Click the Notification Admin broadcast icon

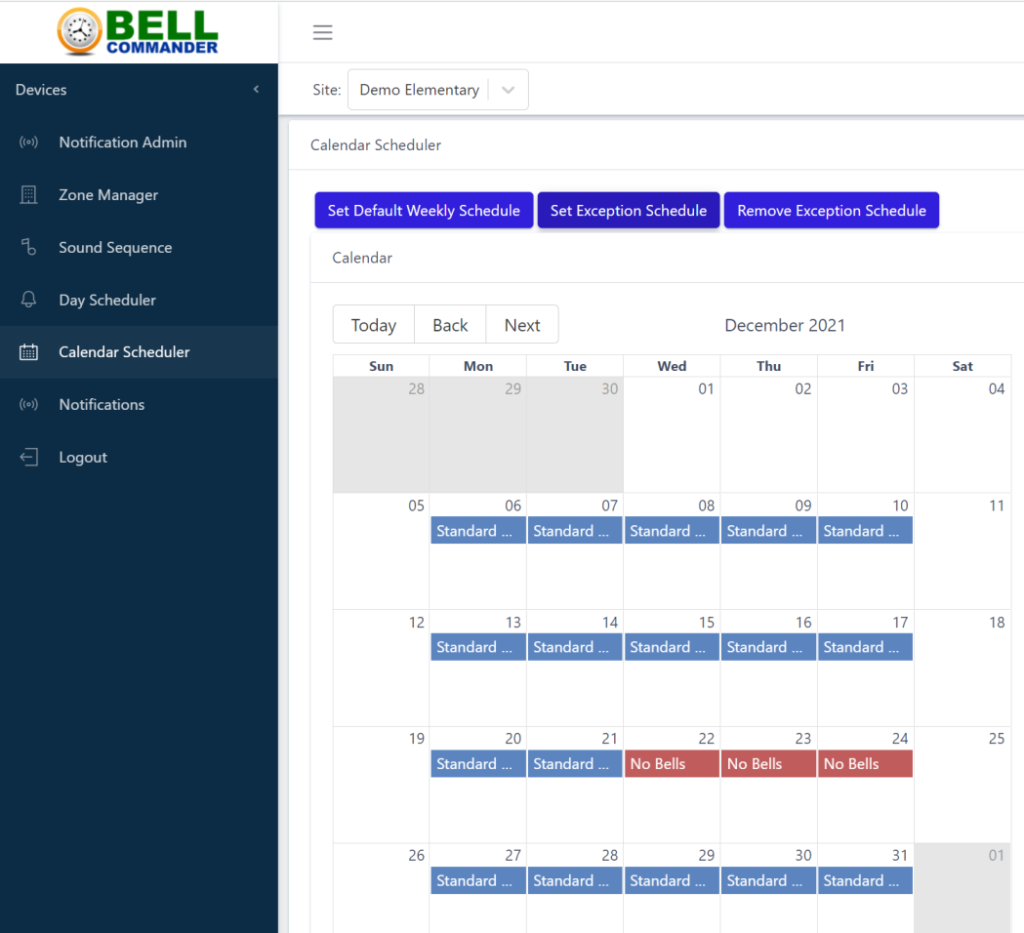click(29, 142)
